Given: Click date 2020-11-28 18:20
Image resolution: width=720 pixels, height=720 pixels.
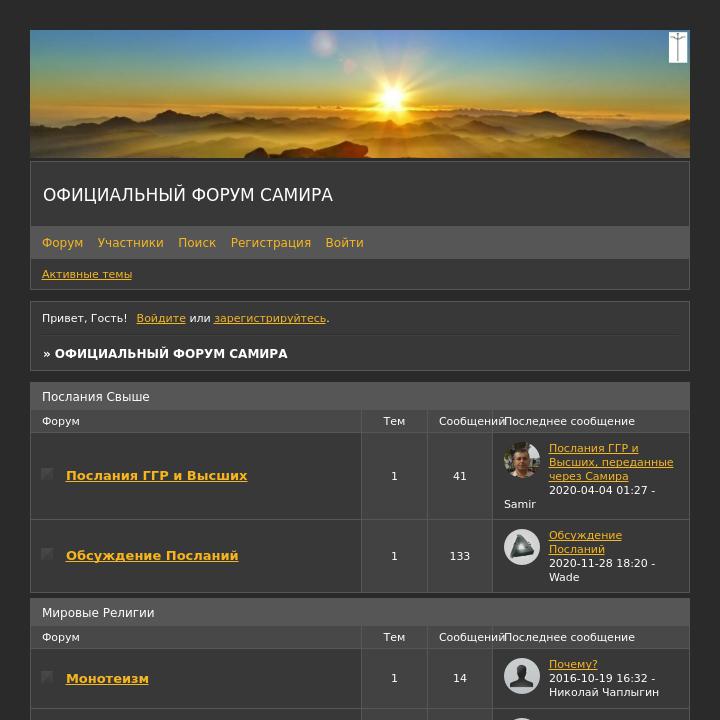Looking at the screenshot, I should tap(598, 563).
